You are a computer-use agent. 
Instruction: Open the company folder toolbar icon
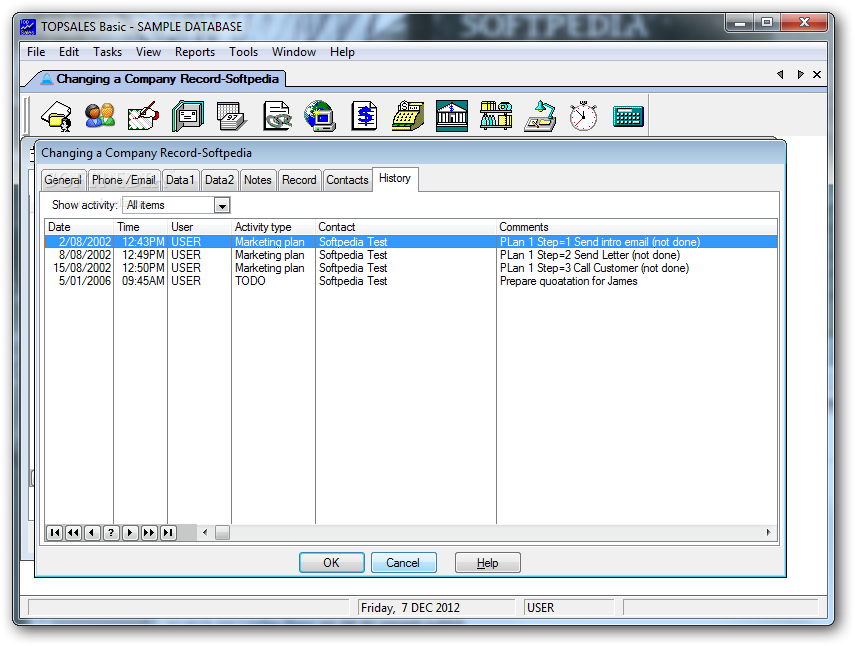(x=57, y=116)
